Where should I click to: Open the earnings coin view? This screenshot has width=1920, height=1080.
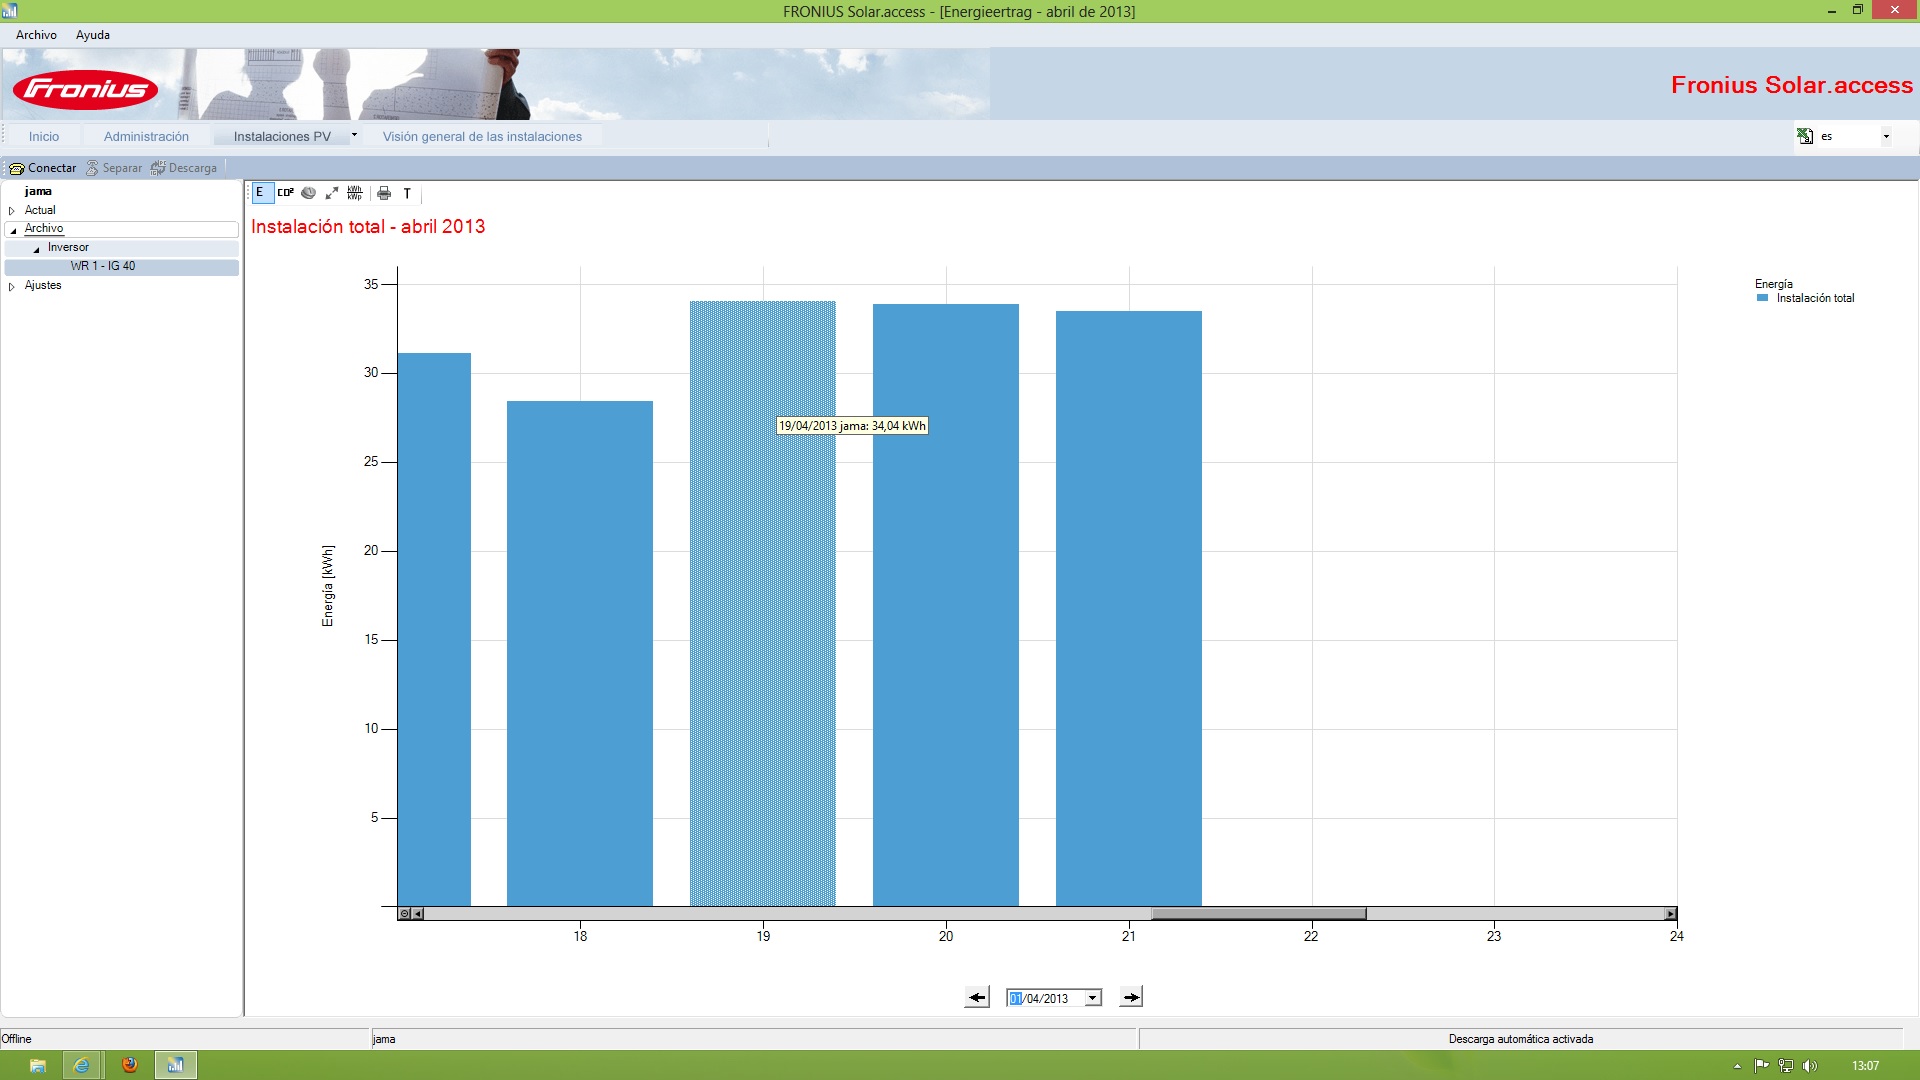coord(308,193)
